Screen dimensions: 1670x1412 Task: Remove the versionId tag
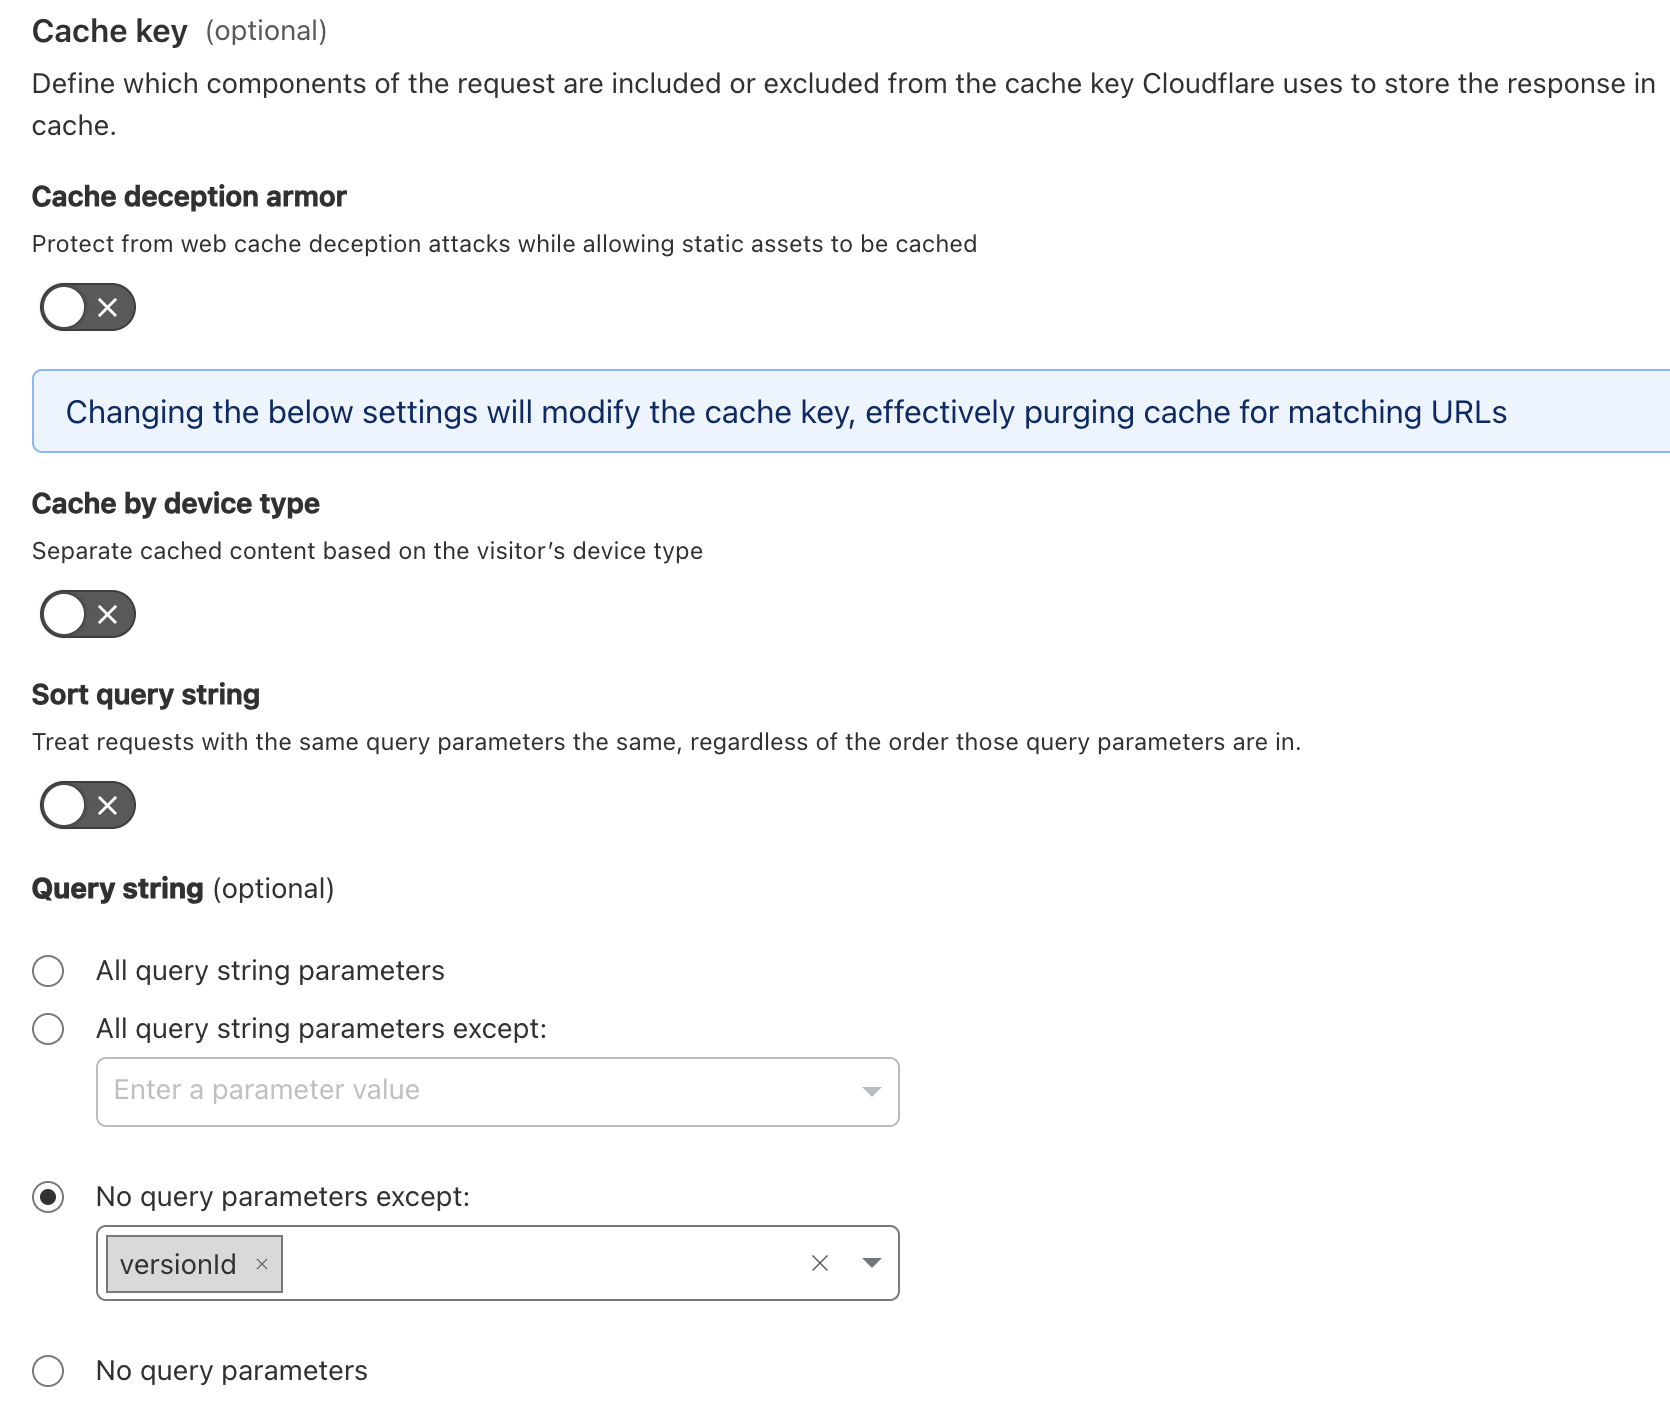click(x=262, y=1264)
